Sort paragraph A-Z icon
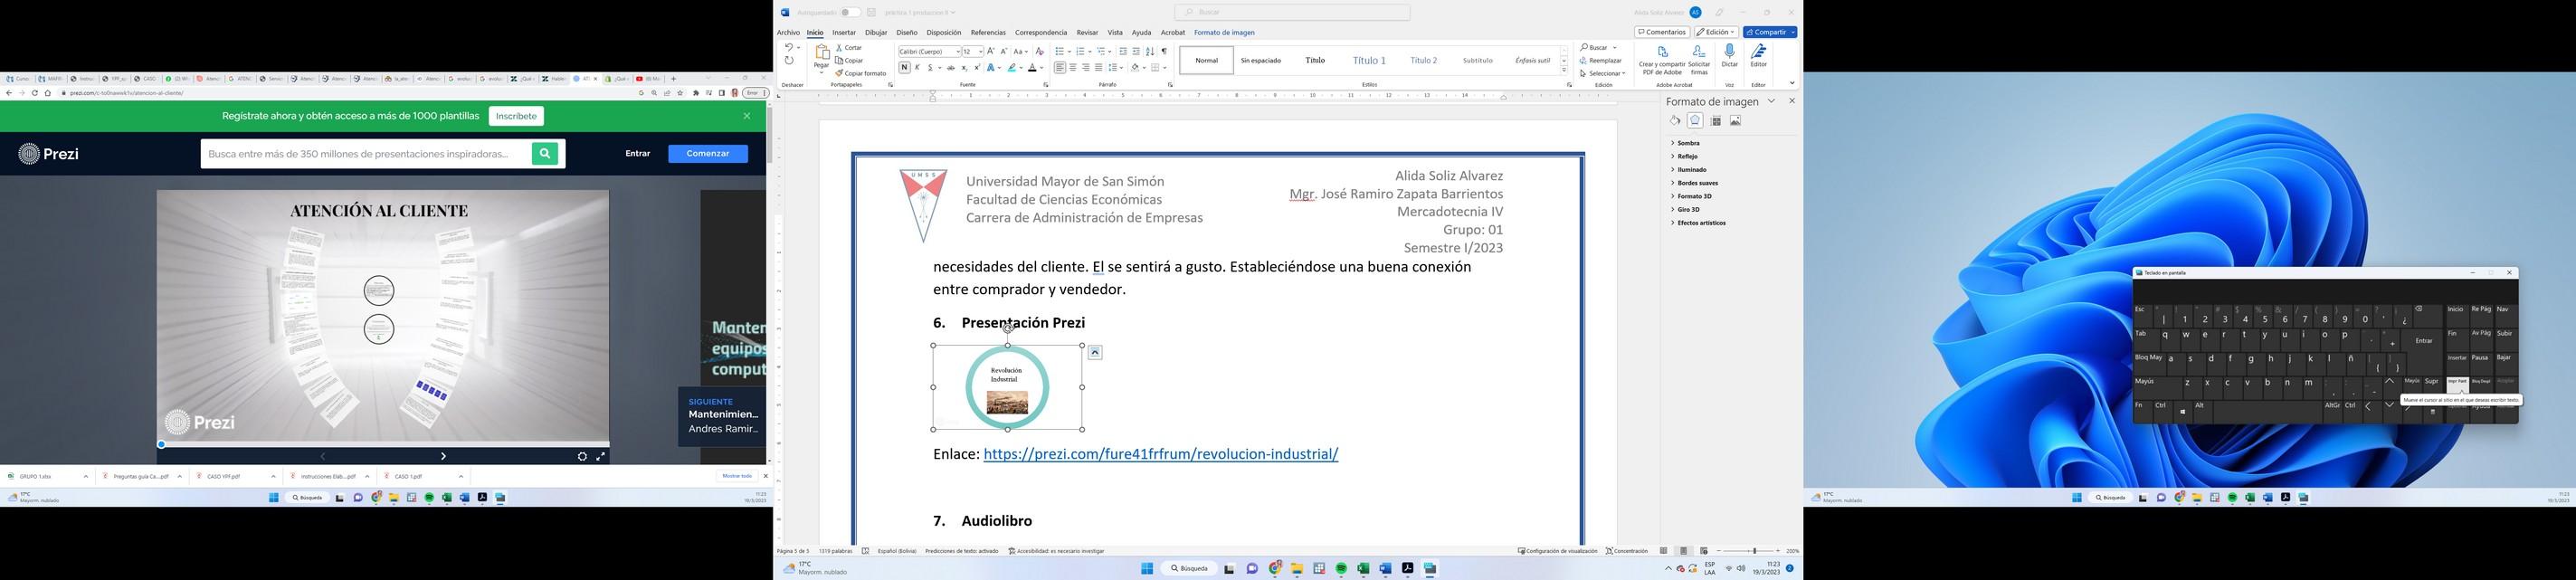2576x580 pixels. pos(1151,51)
